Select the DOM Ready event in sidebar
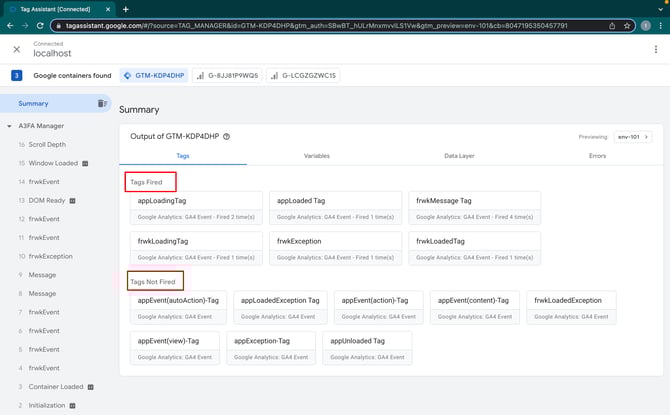Viewport: 670px width, 415px height. (x=47, y=200)
